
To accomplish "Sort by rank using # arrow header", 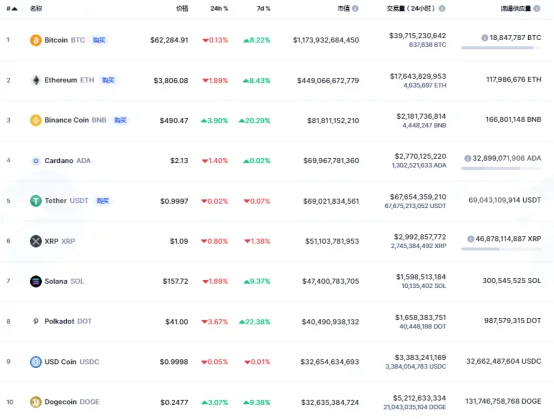I will [x=12, y=8].
